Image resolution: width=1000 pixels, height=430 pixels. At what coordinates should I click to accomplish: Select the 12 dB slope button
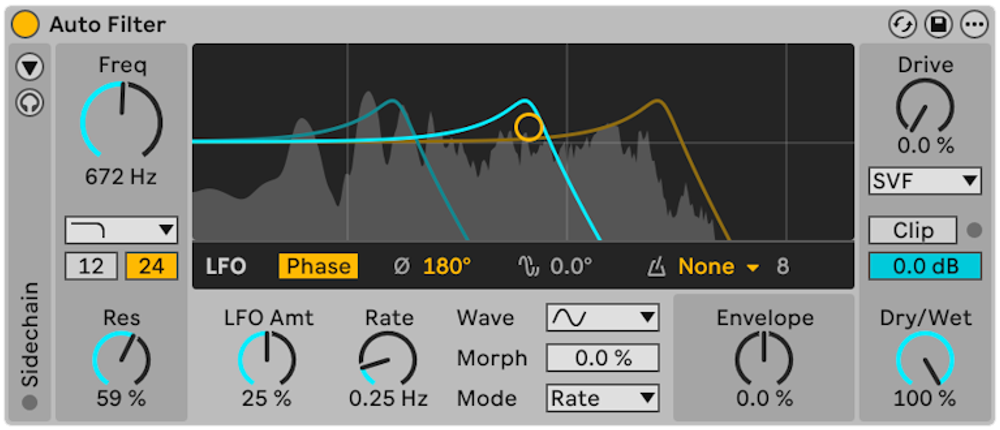pyautogui.click(x=91, y=266)
